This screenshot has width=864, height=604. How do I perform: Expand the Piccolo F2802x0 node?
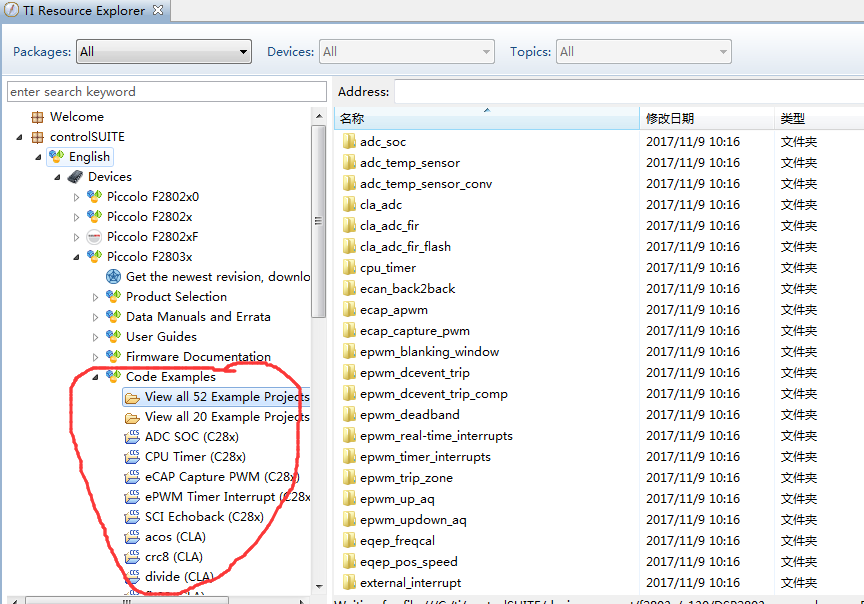coord(76,197)
